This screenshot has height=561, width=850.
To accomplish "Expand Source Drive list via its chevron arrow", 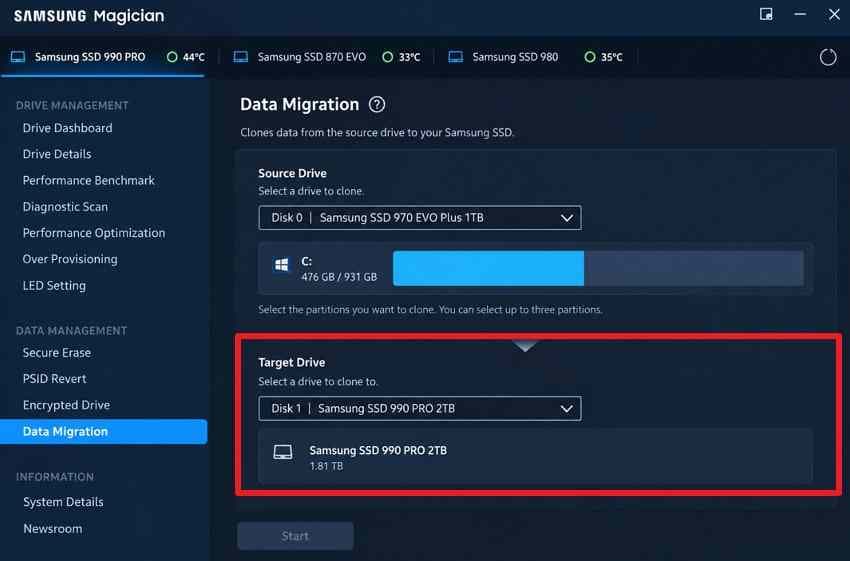I will coord(567,218).
